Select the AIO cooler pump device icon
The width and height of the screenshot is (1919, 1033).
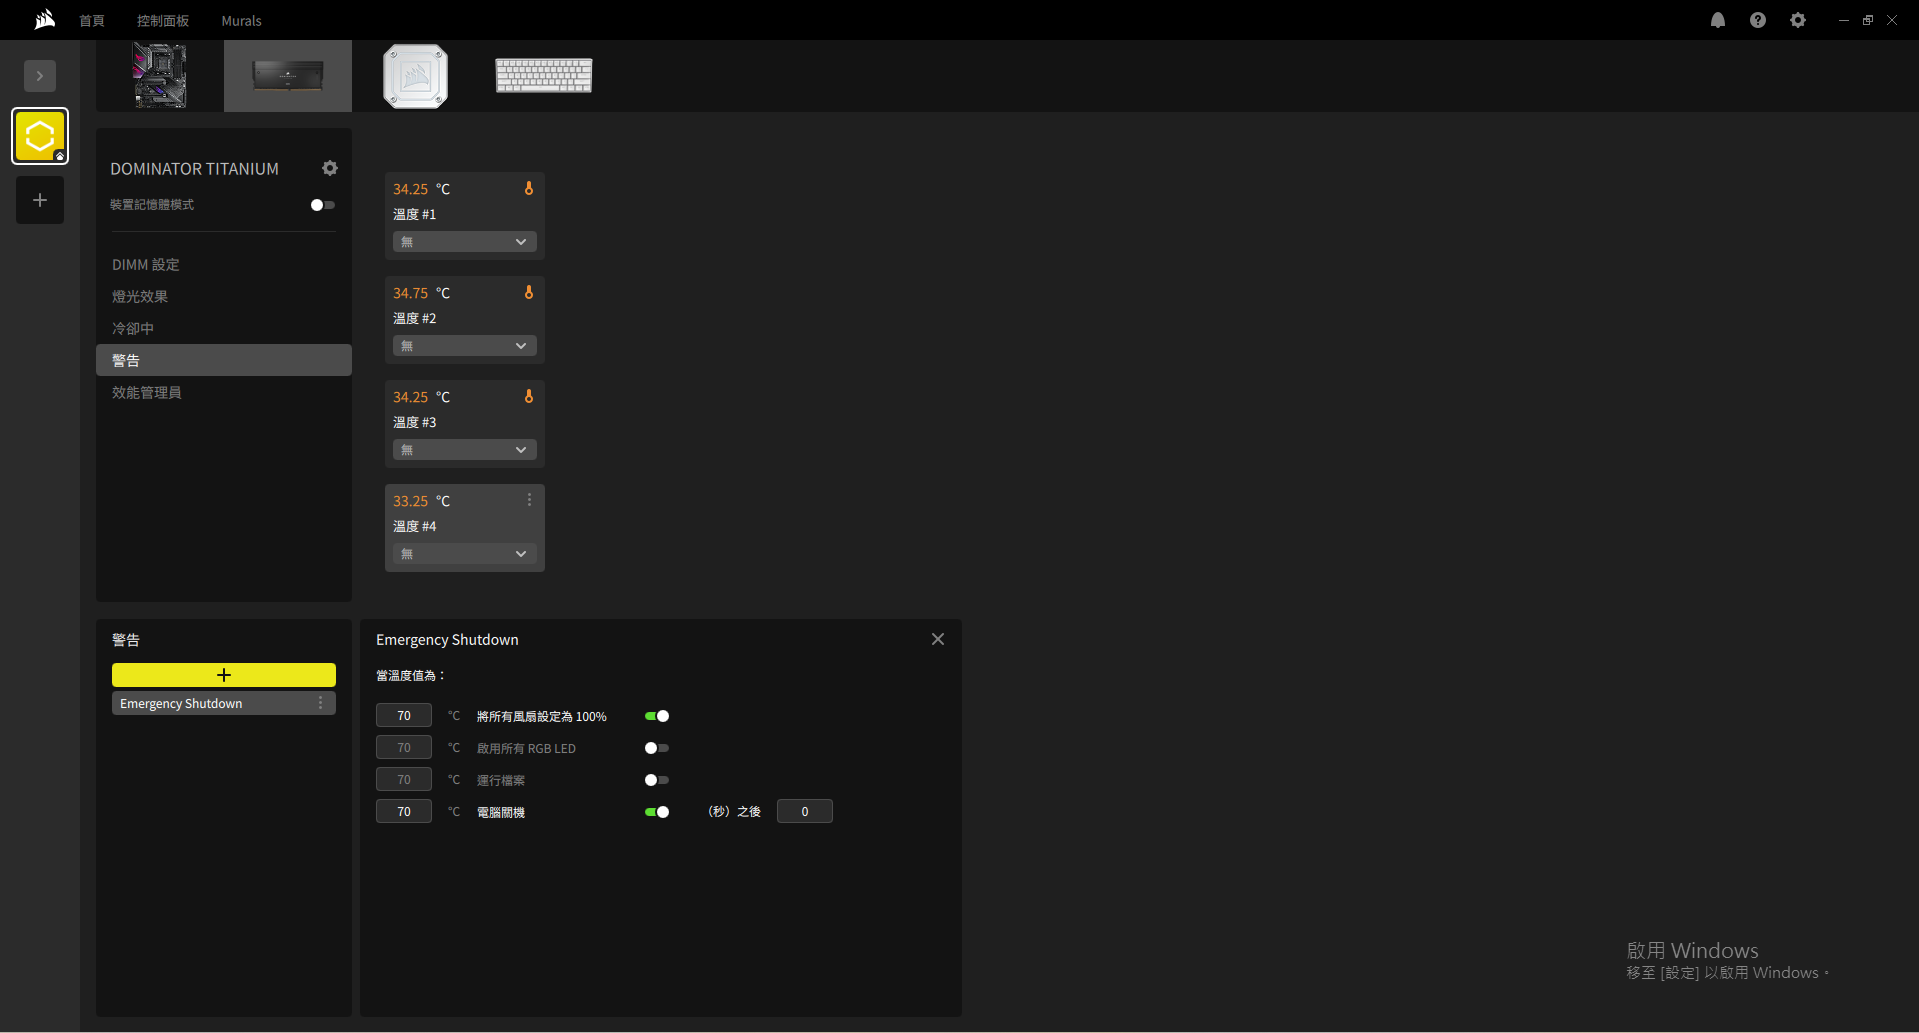click(415, 76)
